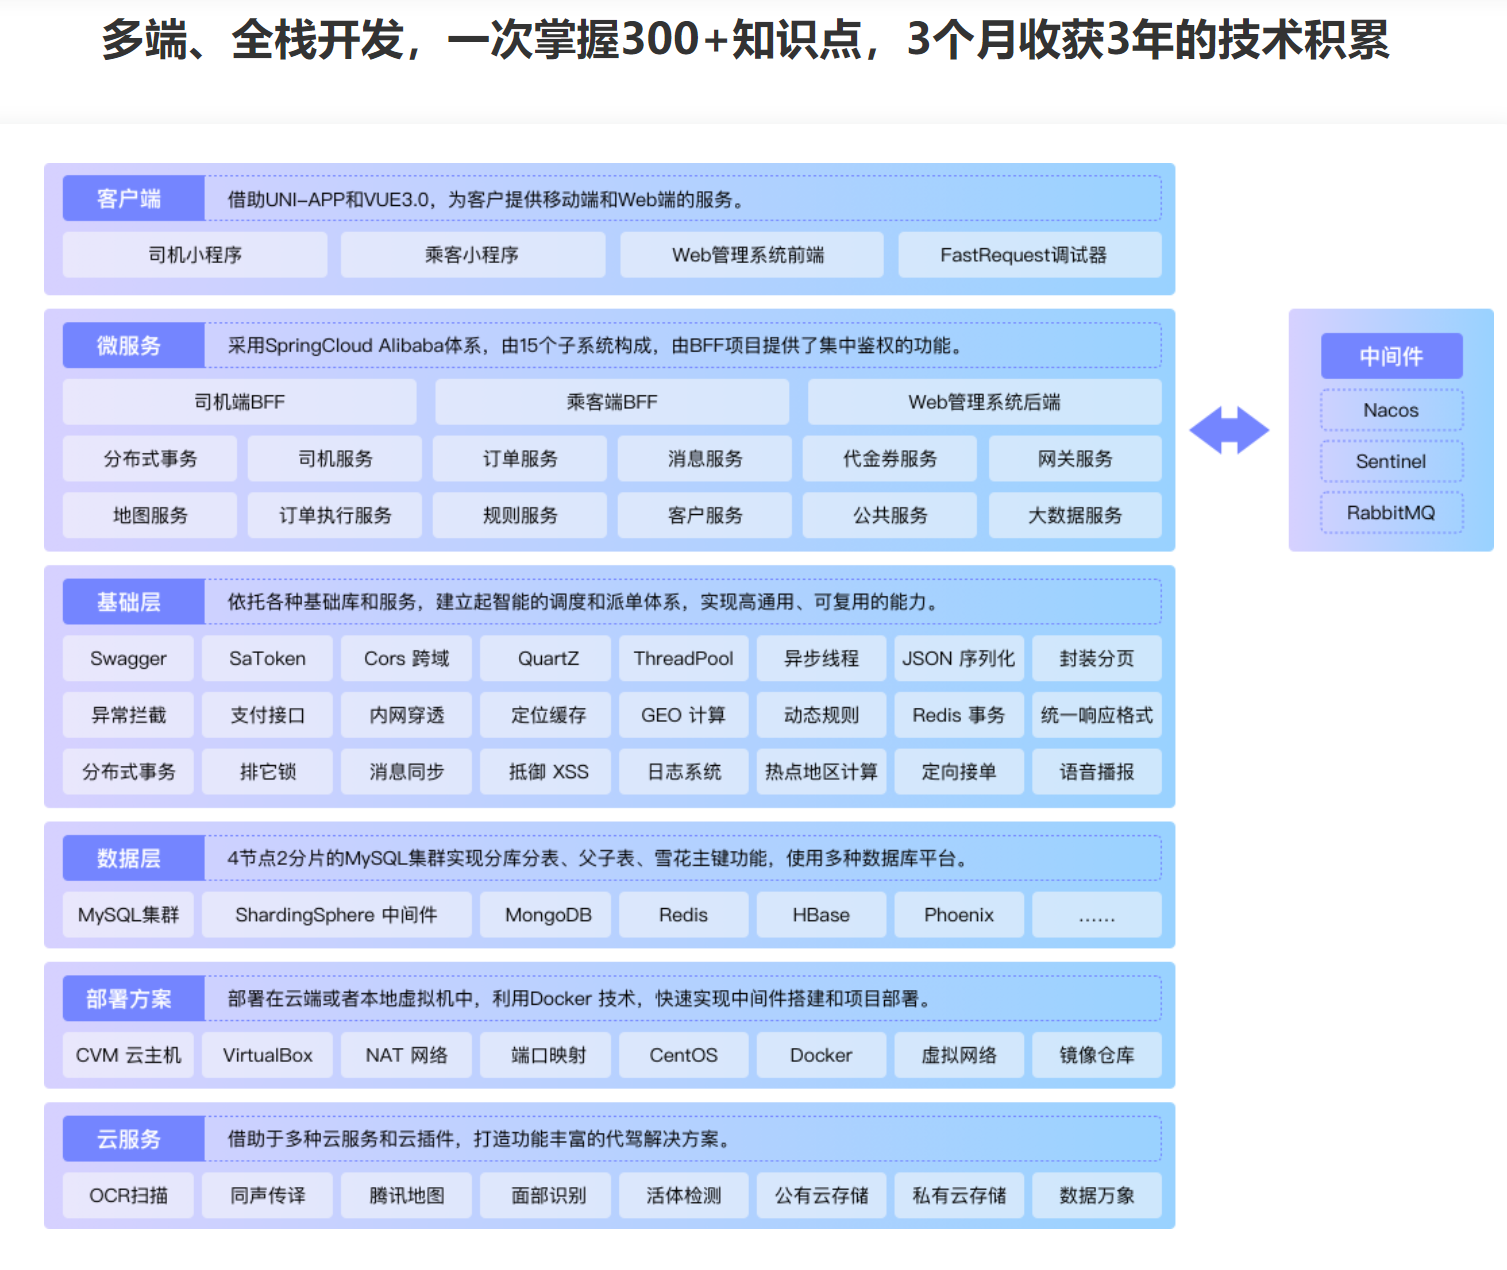Click the ThreadPool box

point(684,658)
